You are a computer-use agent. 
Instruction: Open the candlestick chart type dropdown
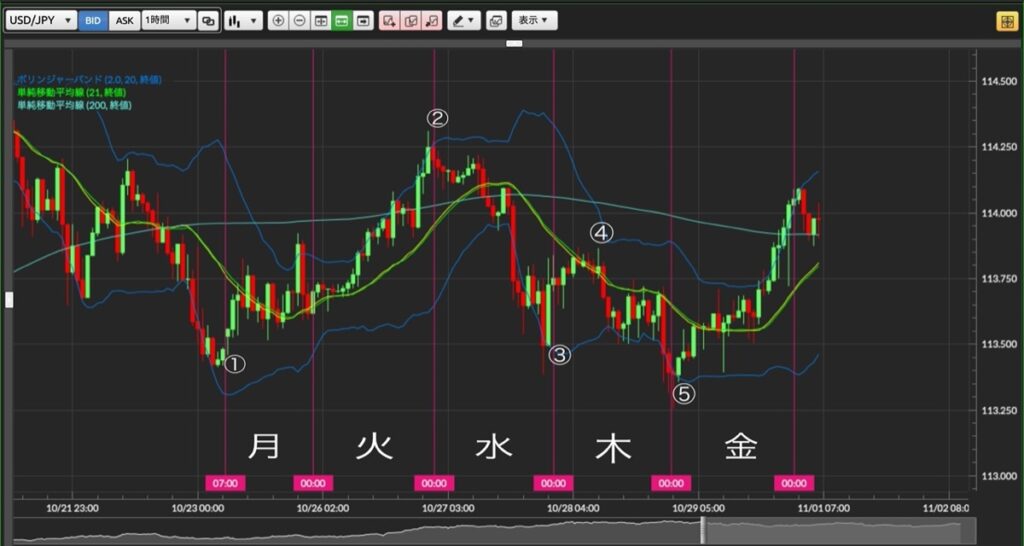(244, 21)
